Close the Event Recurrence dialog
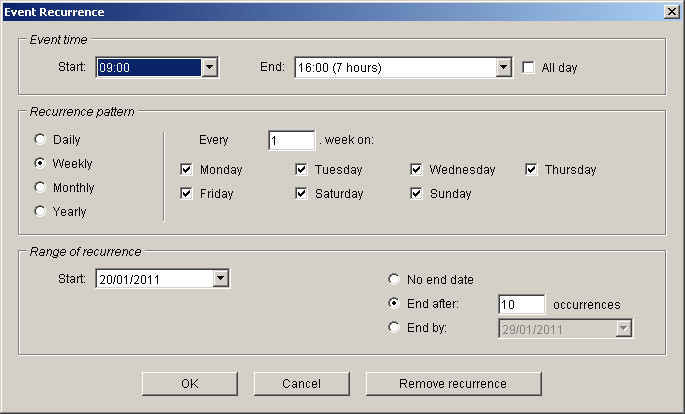This screenshot has height=414, width=685. [x=672, y=12]
